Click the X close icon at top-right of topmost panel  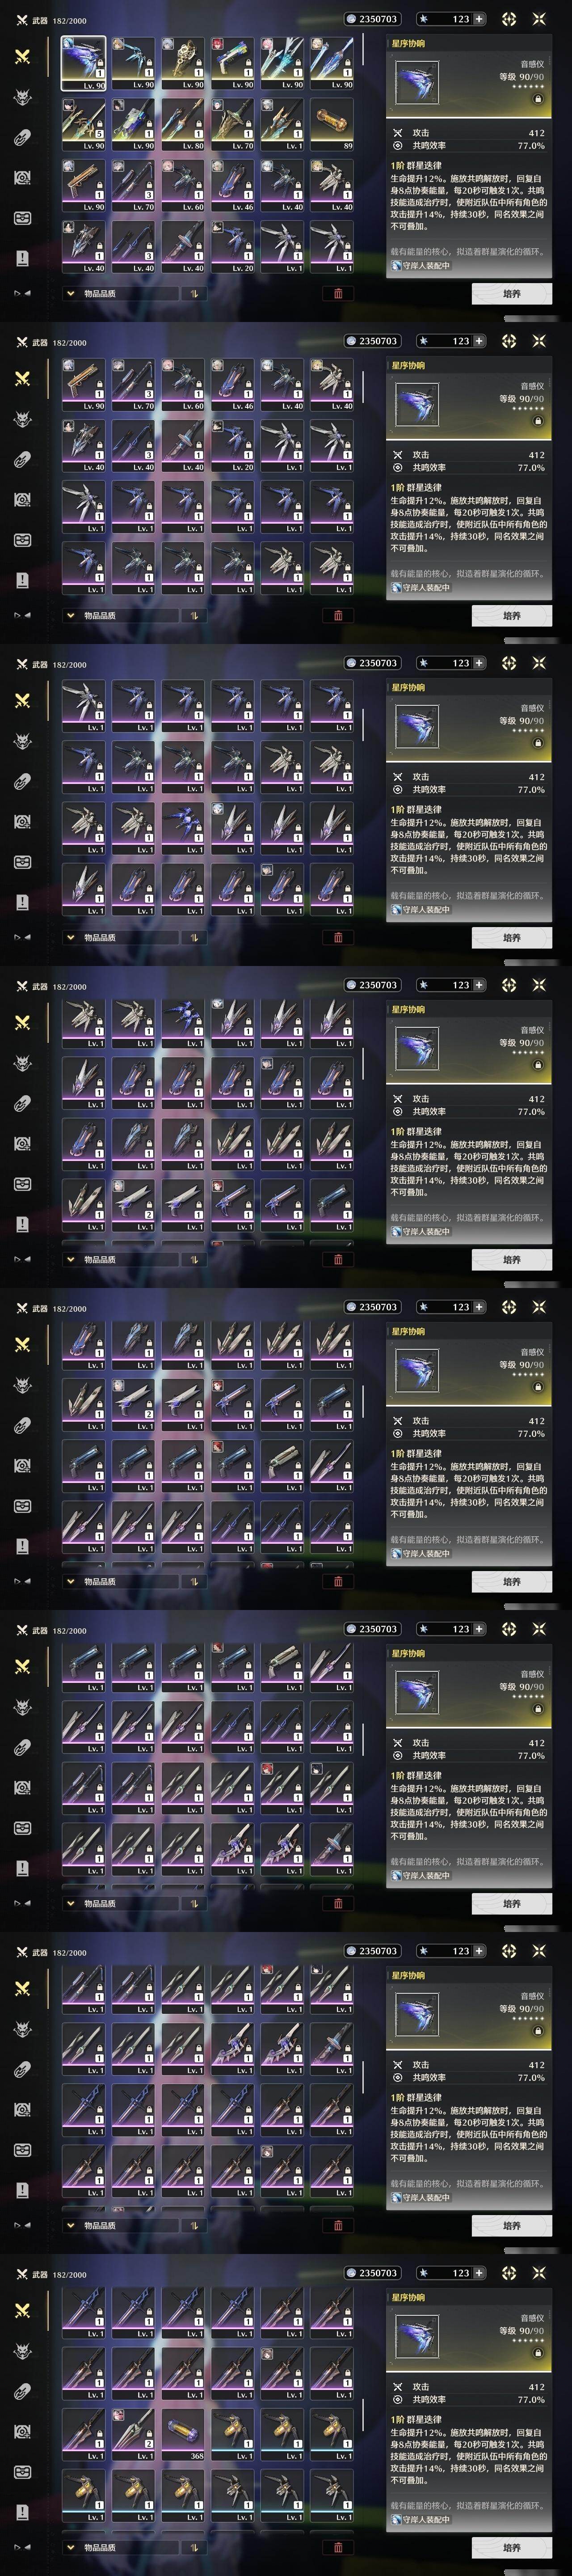tap(540, 19)
